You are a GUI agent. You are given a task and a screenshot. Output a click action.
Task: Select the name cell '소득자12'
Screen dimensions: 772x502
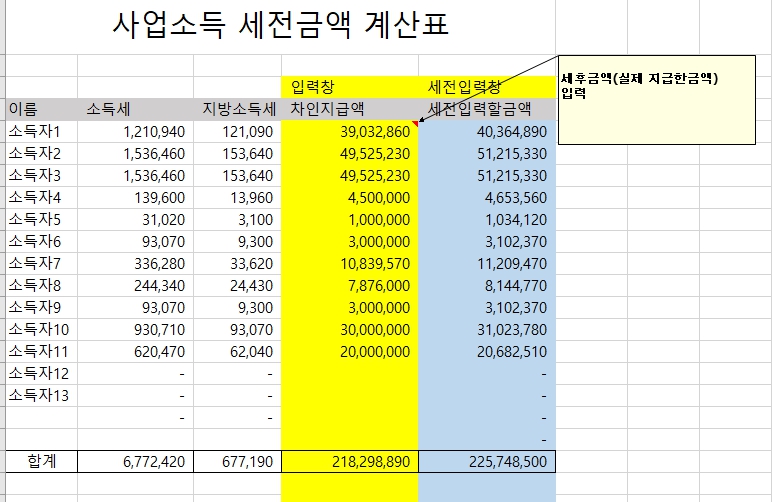point(41,374)
